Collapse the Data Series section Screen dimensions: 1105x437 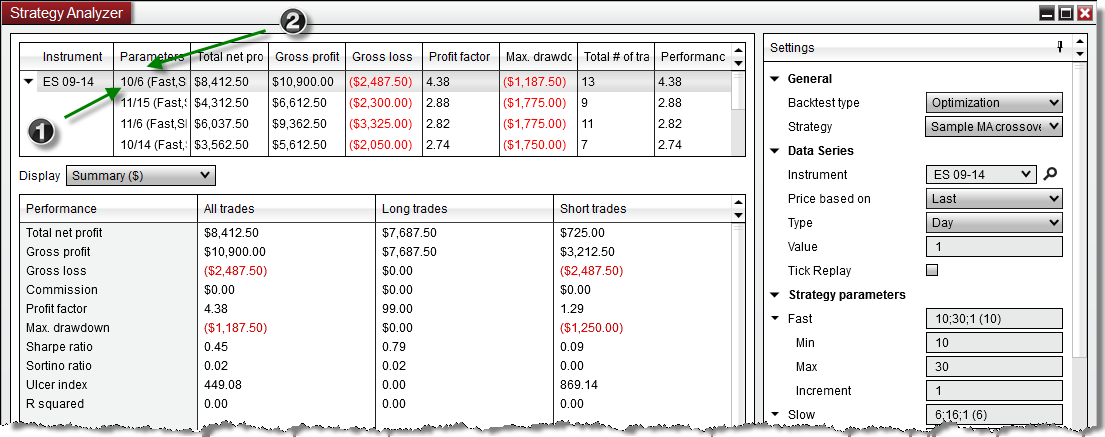point(775,151)
